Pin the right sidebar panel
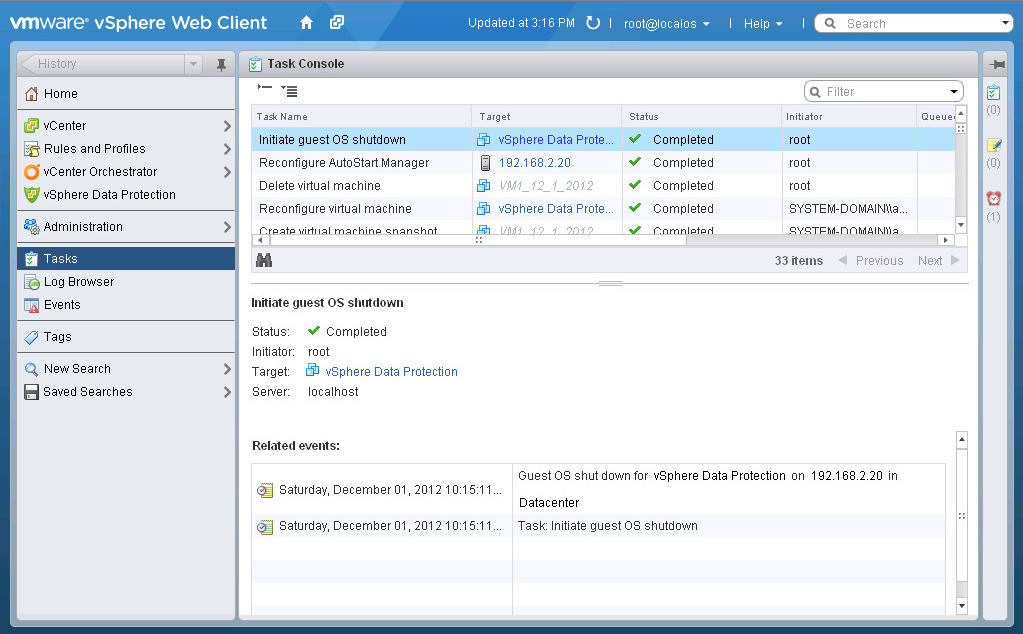 (x=997, y=64)
